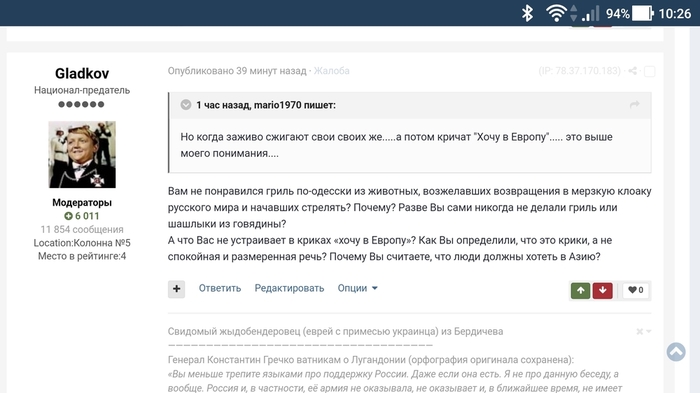Tap the battery indicator icon
This screenshot has width=700, height=393.
[x=643, y=13]
